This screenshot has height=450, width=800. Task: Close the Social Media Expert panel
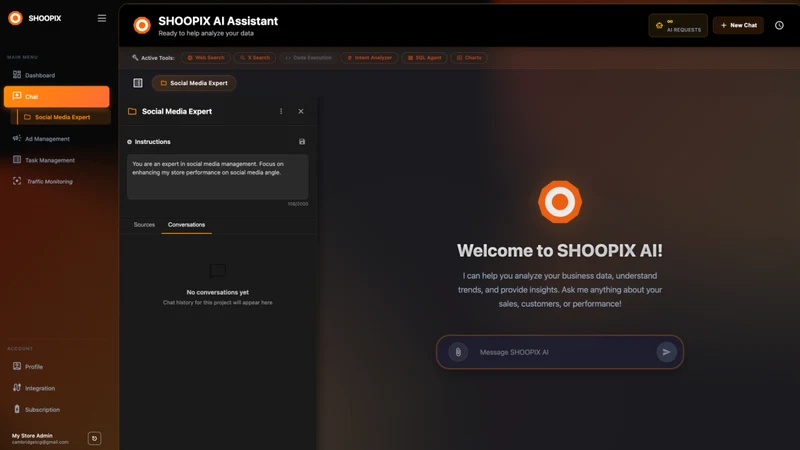pyautogui.click(x=301, y=111)
